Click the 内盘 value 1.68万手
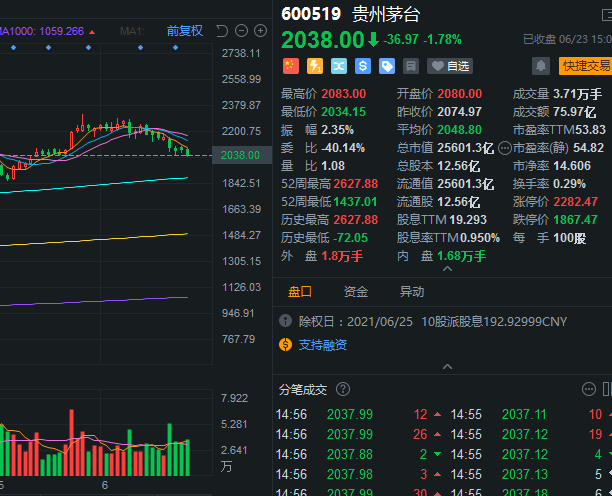Screen dimensions: 612x496 tap(462, 256)
